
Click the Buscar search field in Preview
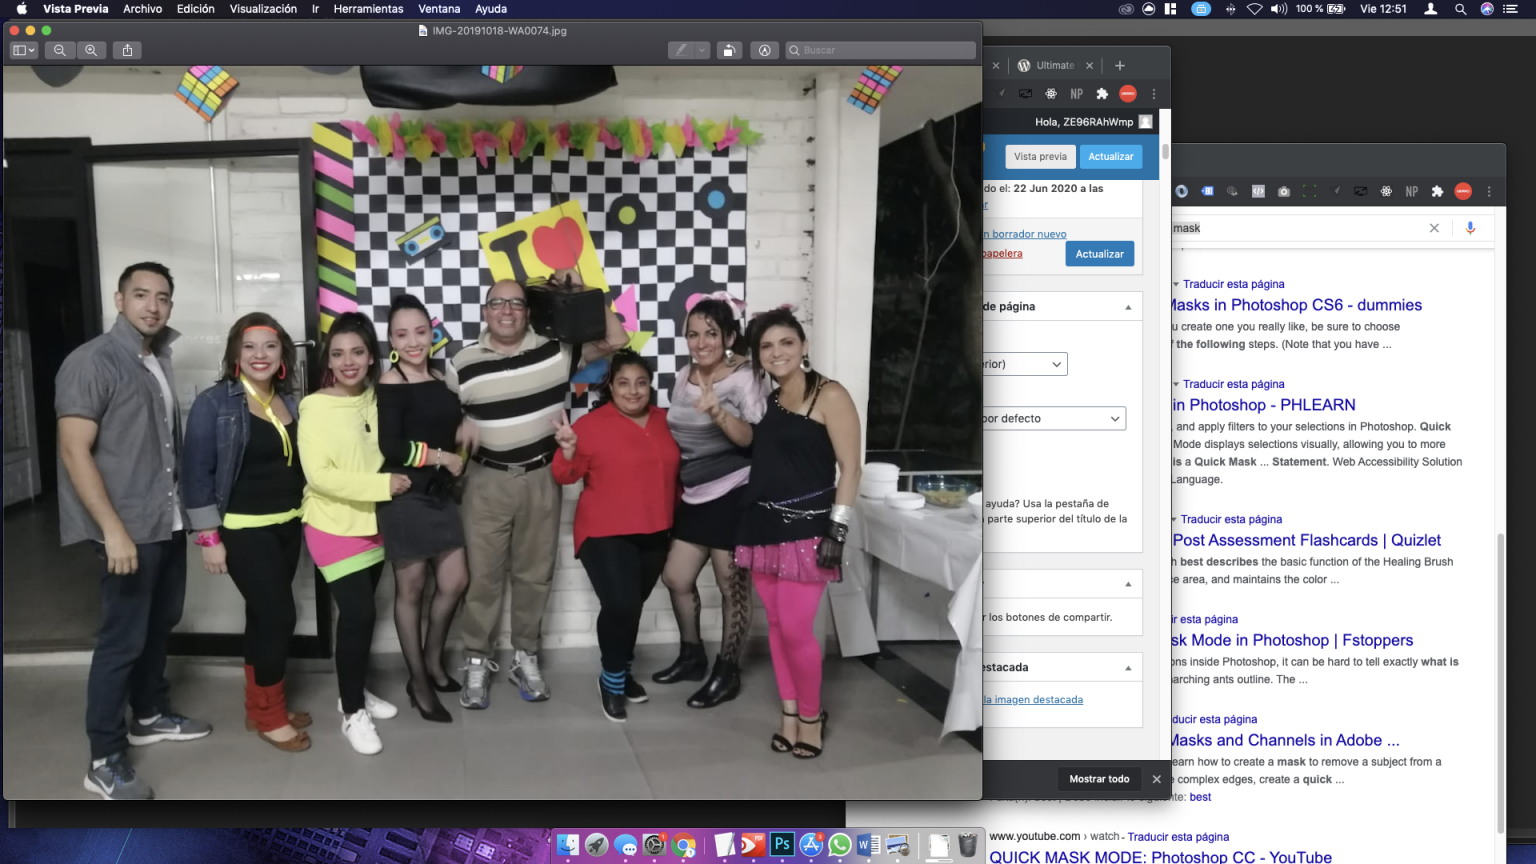click(881, 50)
